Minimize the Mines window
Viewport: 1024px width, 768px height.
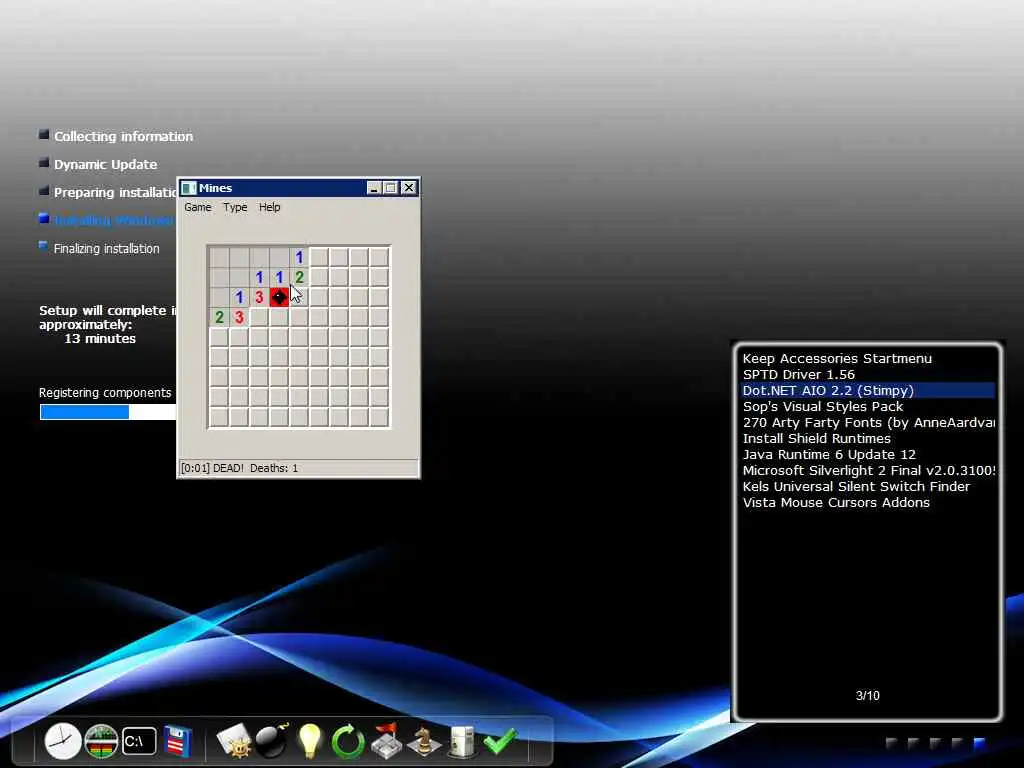374,188
